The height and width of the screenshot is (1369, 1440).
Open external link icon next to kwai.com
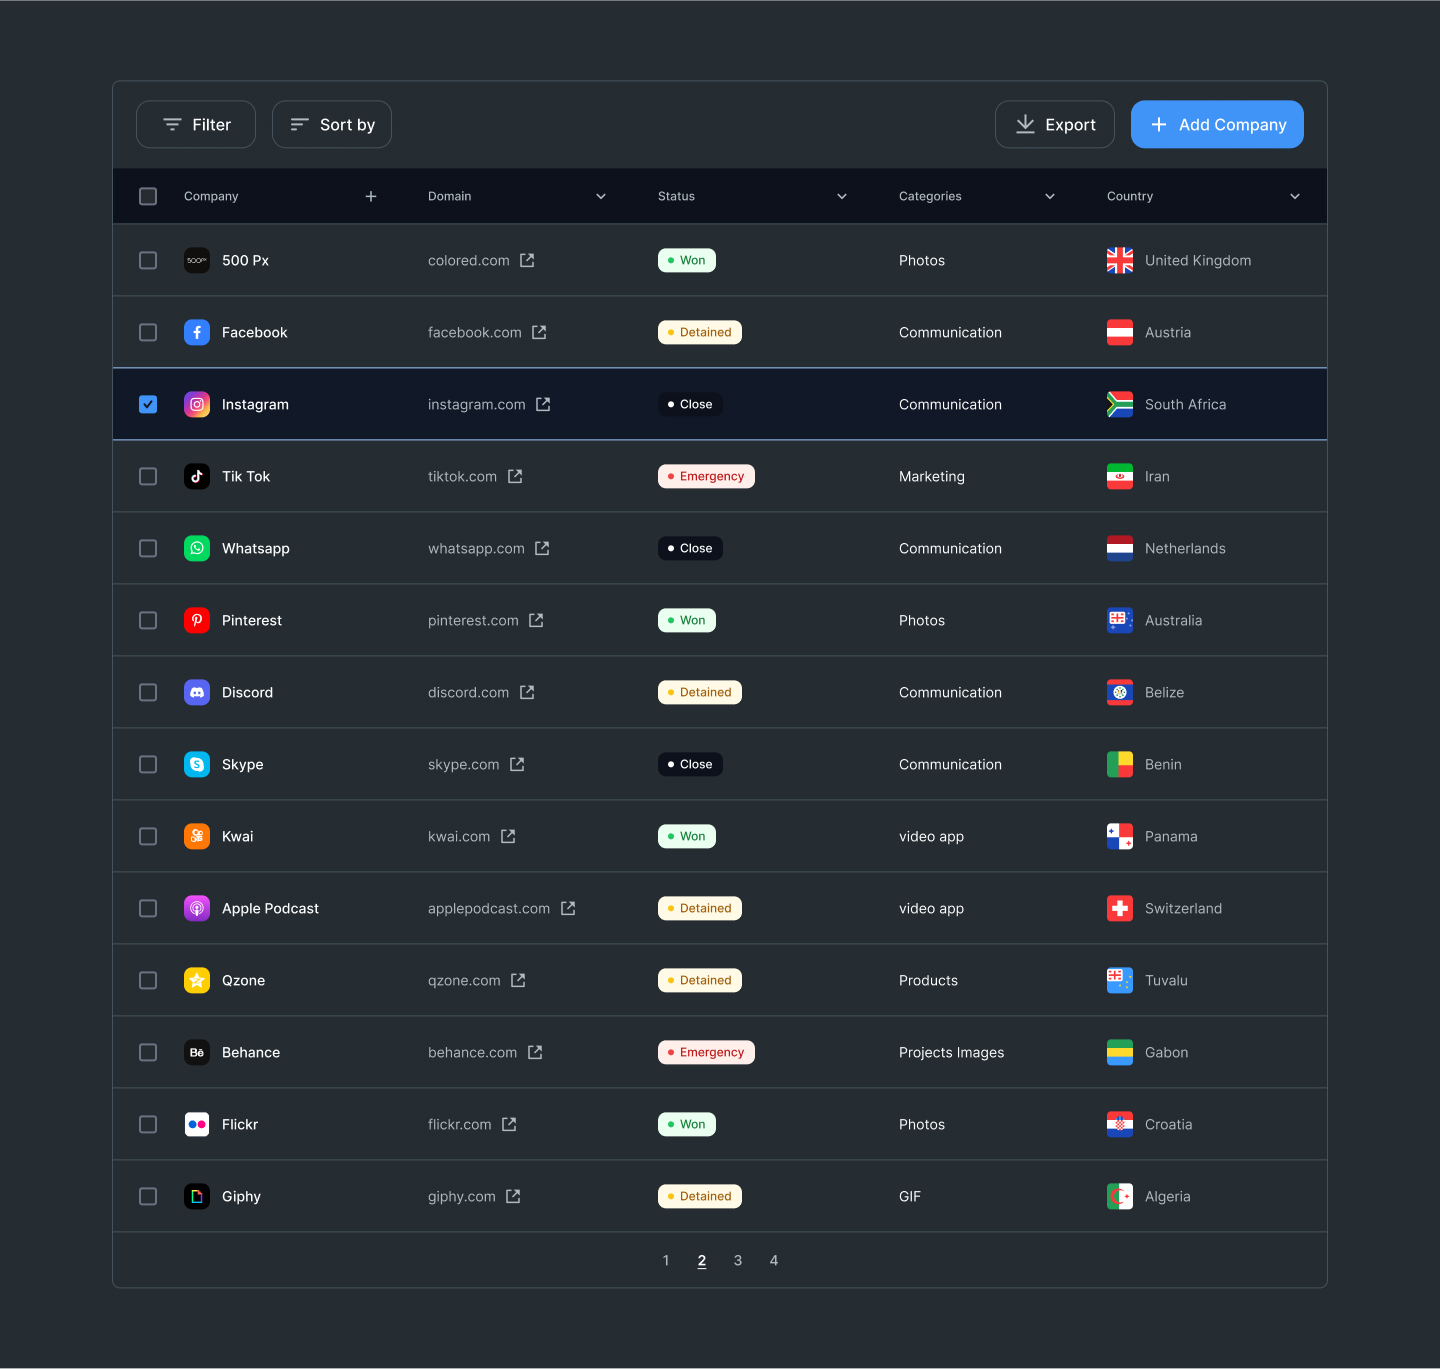coord(508,836)
